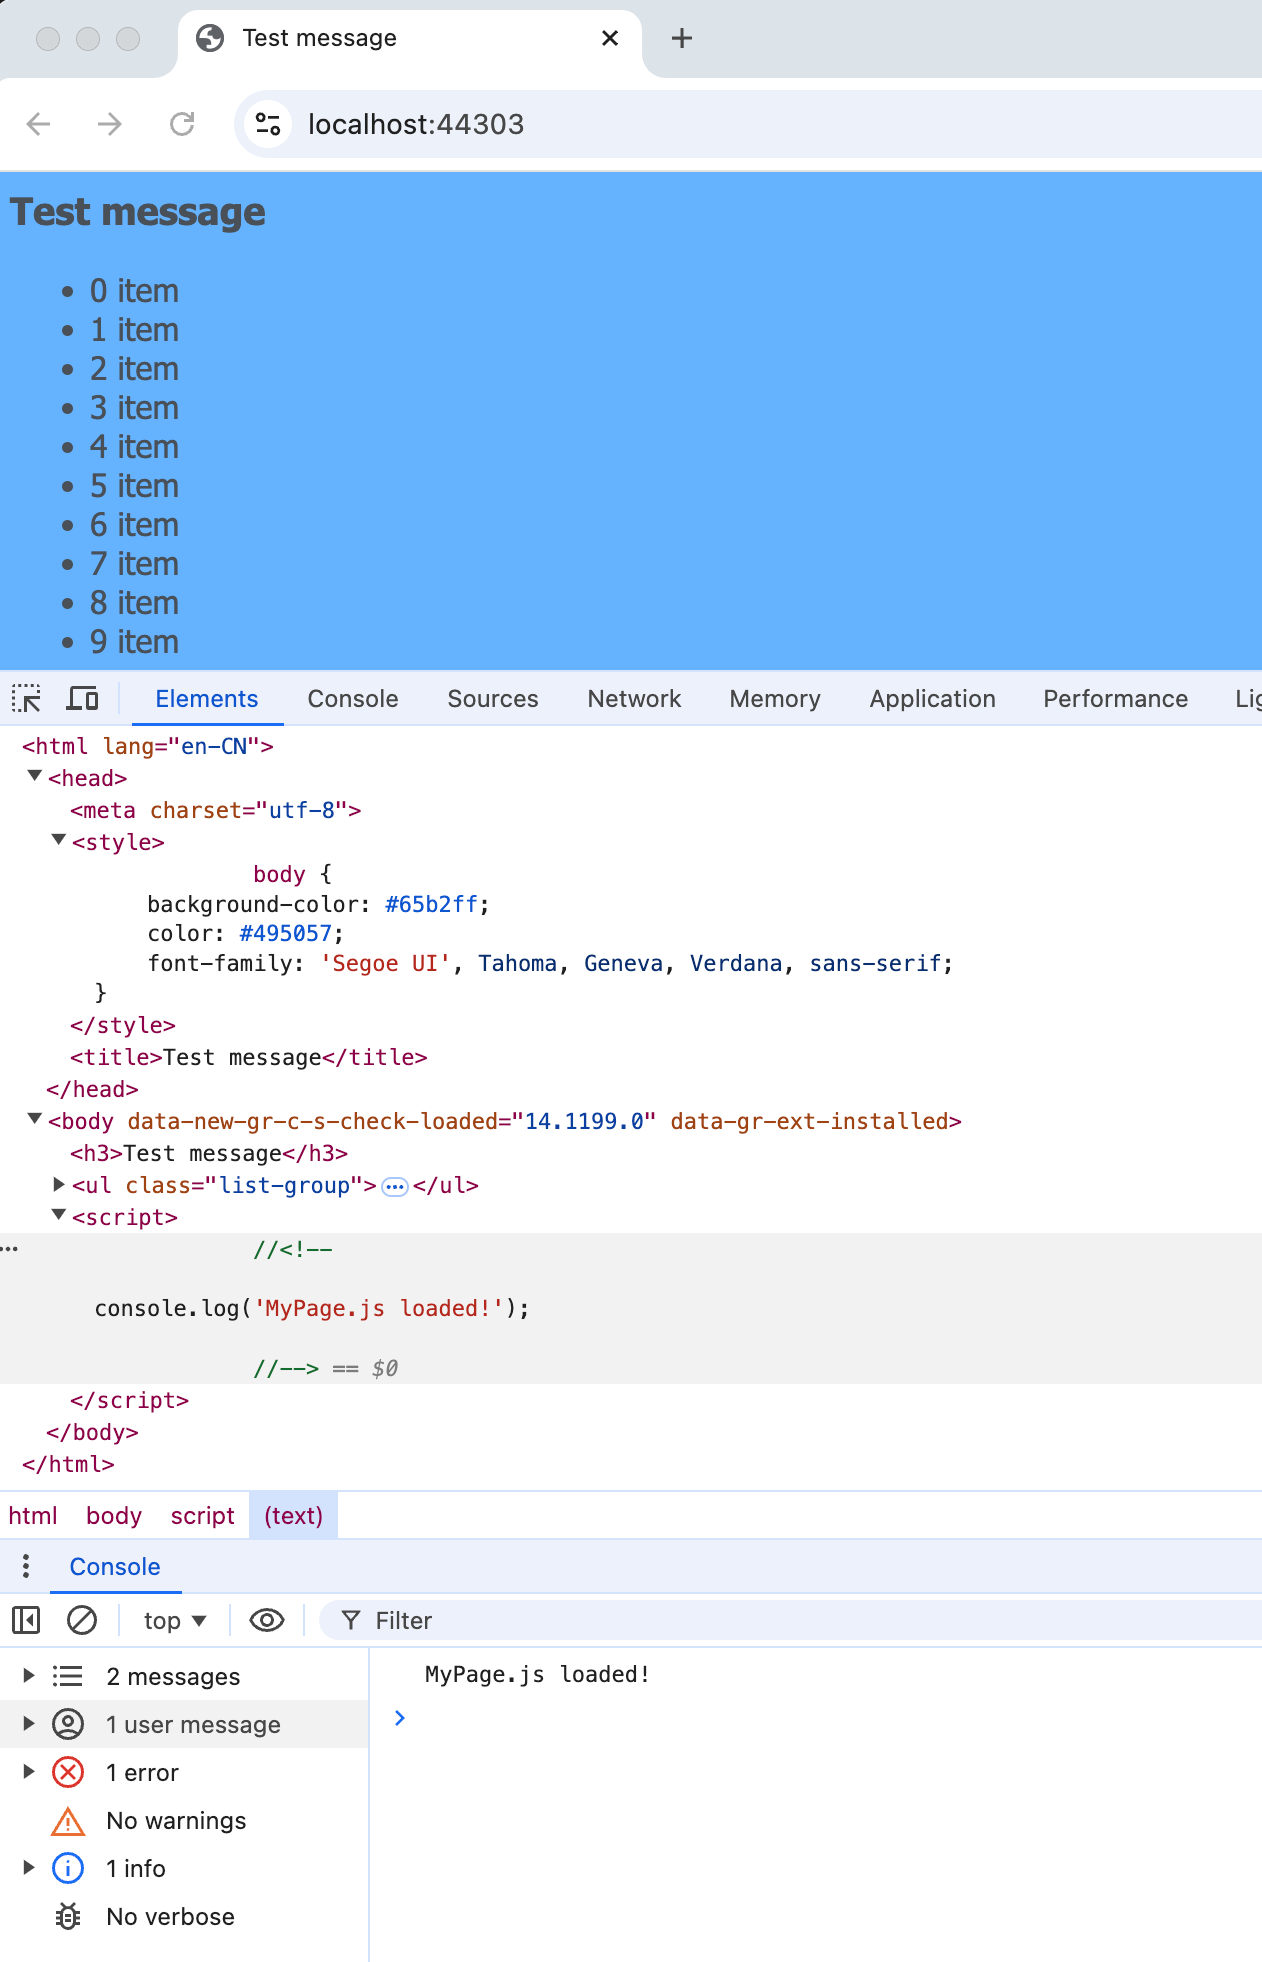This screenshot has height=1962, width=1262.
Task: Click the #65b2ff background color value
Action: 432,904
